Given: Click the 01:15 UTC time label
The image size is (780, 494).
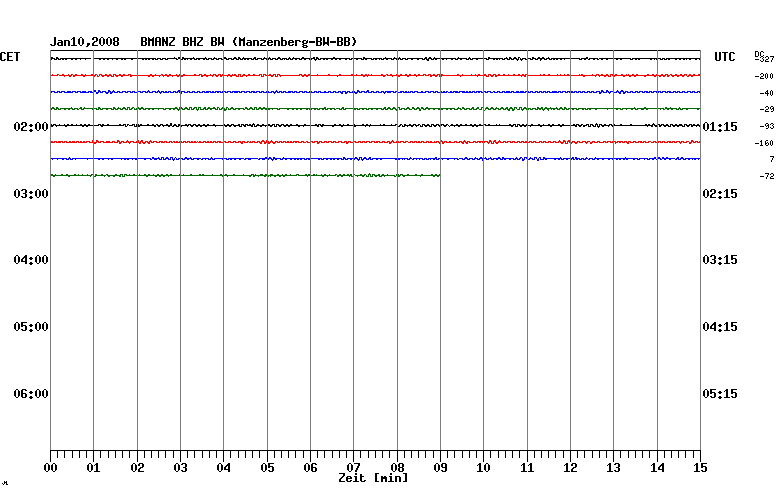Looking at the screenshot, I should [720, 127].
